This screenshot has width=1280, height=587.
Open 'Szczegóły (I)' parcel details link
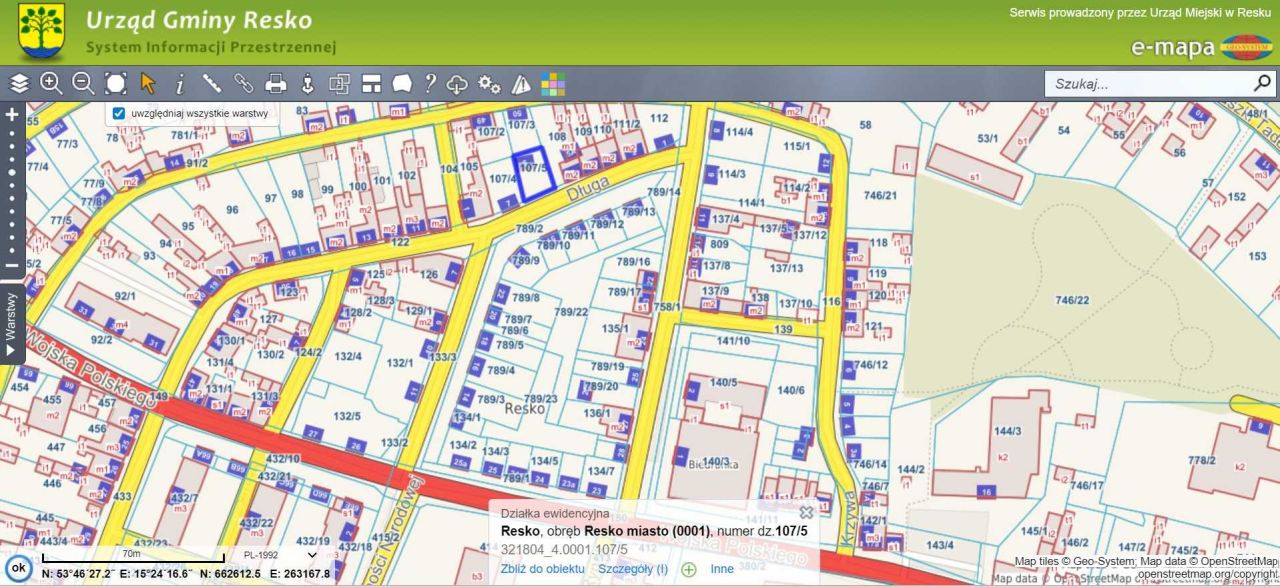click(632, 569)
